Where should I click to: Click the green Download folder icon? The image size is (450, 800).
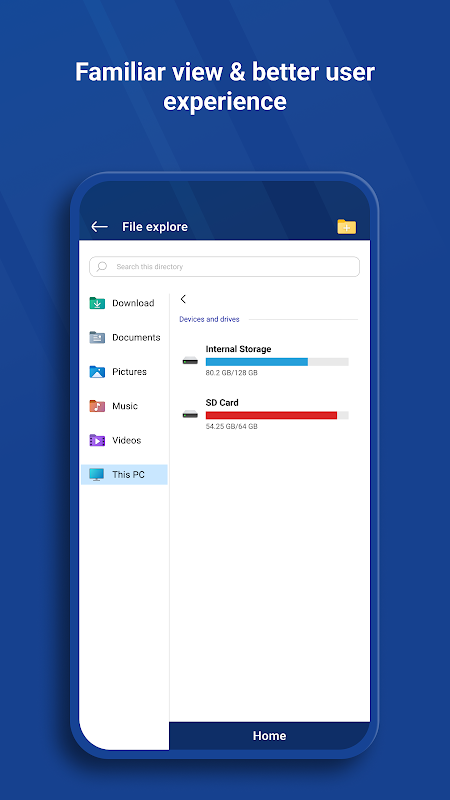coord(97,303)
